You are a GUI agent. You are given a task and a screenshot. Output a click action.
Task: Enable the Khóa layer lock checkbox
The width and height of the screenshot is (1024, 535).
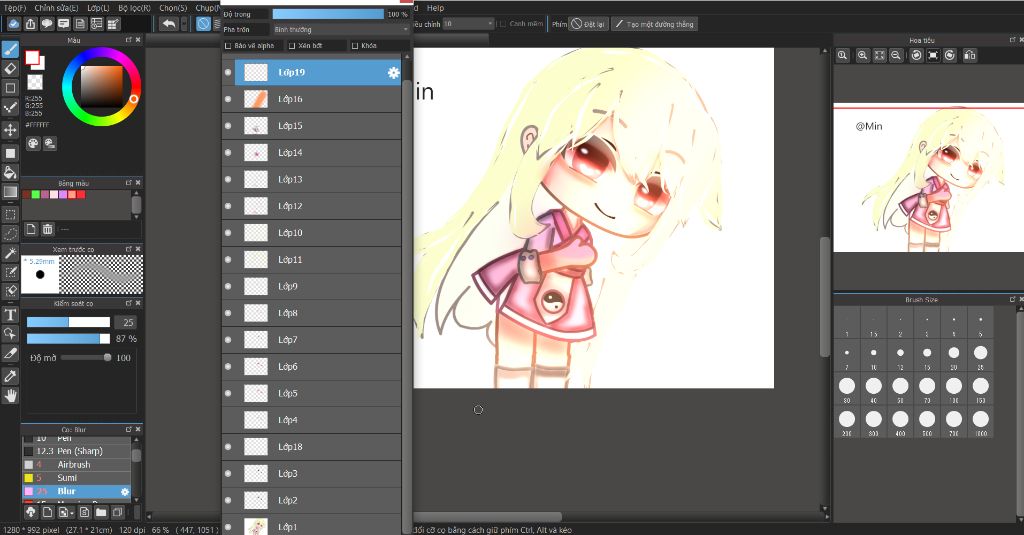point(355,46)
